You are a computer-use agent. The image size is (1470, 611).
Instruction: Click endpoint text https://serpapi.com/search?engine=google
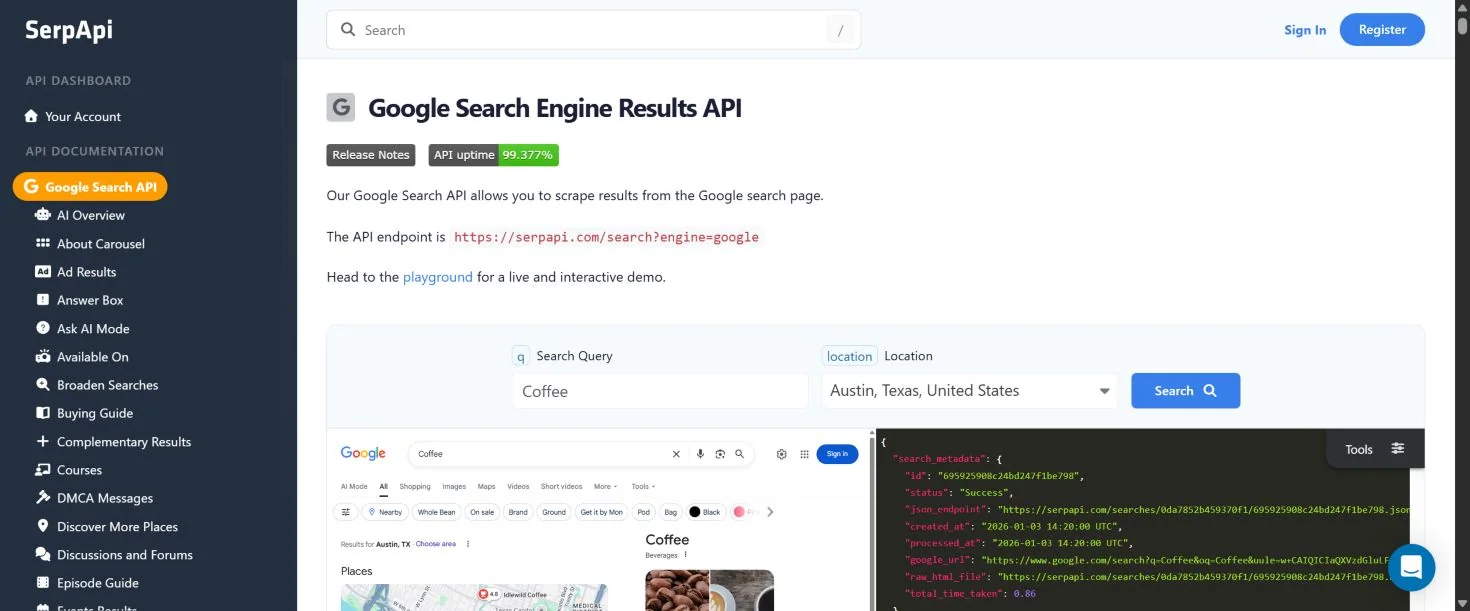[606, 238]
